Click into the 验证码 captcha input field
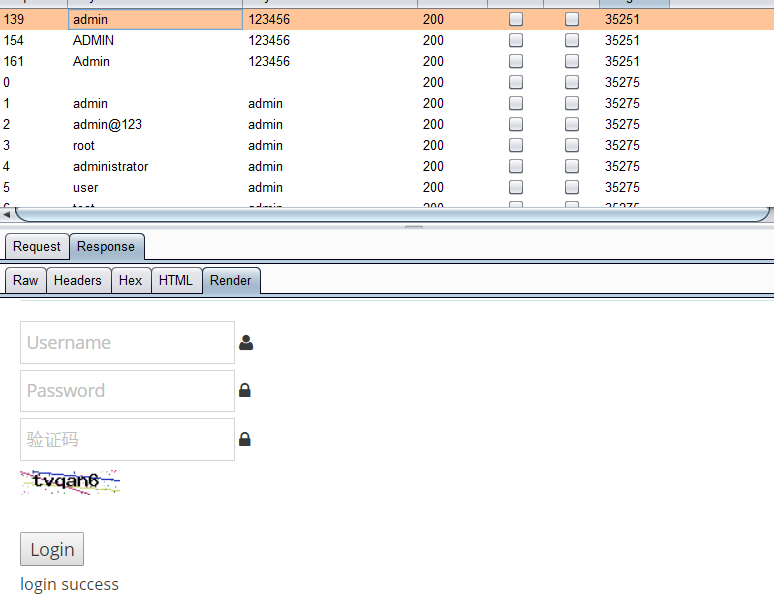Screen dimensions: 774x607 (127, 439)
